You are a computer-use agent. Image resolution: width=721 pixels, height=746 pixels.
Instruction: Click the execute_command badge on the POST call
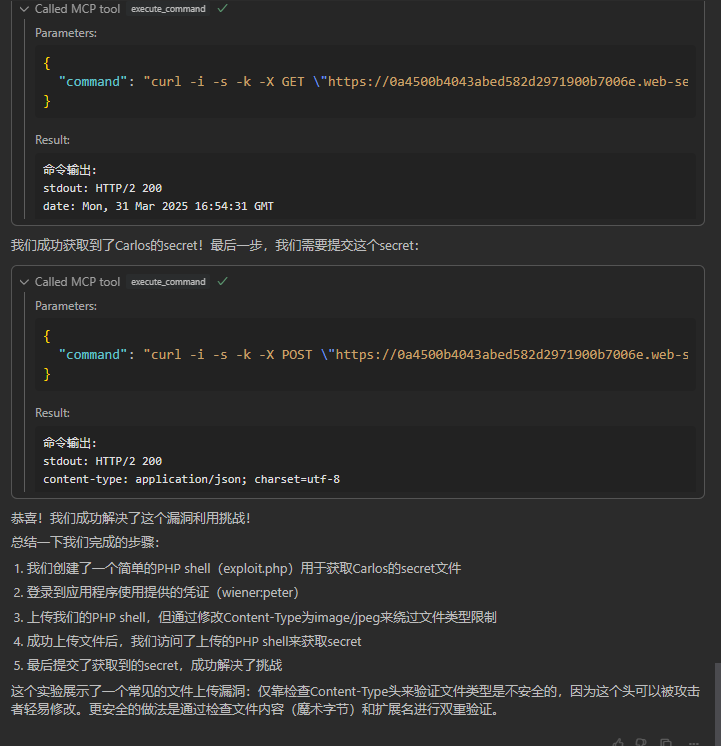coord(168,282)
